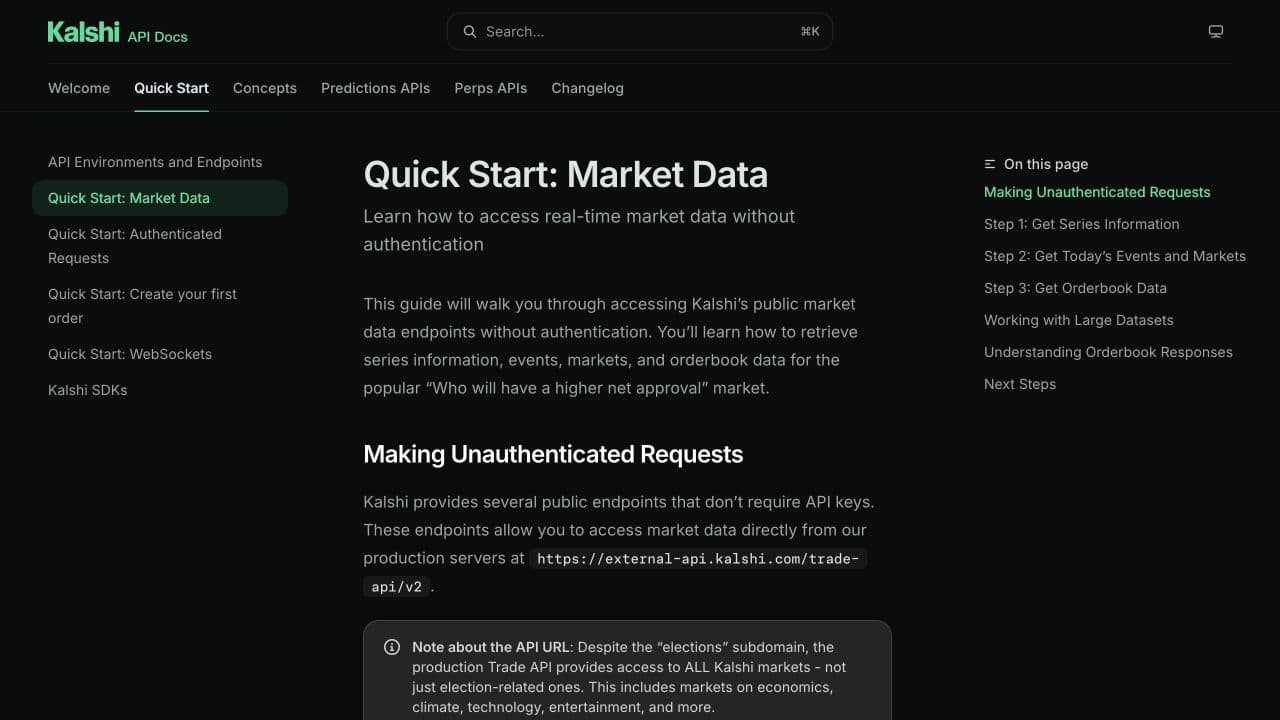
Task: Click the api/v2 code fragment
Action: click(x=397, y=587)
